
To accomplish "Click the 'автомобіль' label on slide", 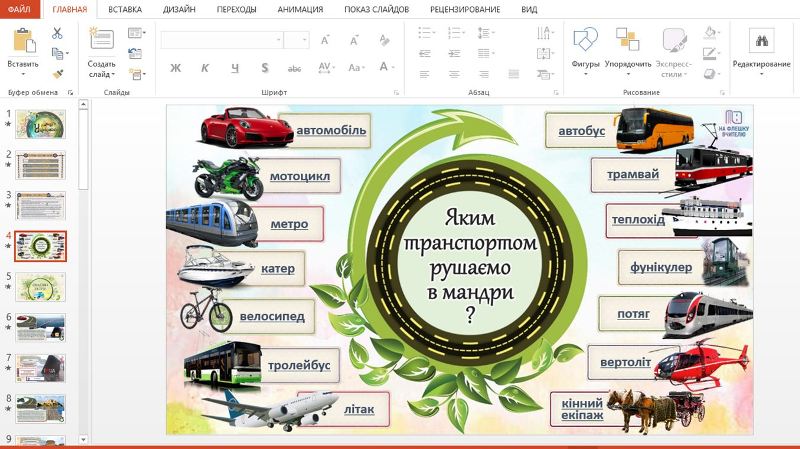I will pyautogui.click(x=331, y=130).
